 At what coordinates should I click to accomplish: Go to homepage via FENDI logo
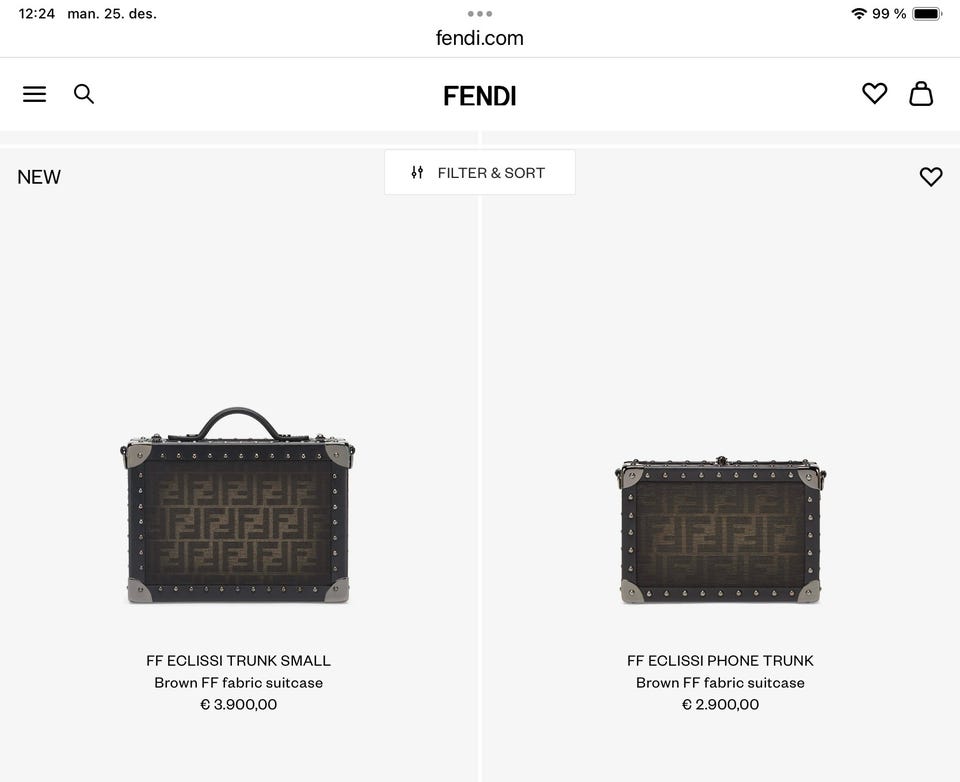coord(480,96)
